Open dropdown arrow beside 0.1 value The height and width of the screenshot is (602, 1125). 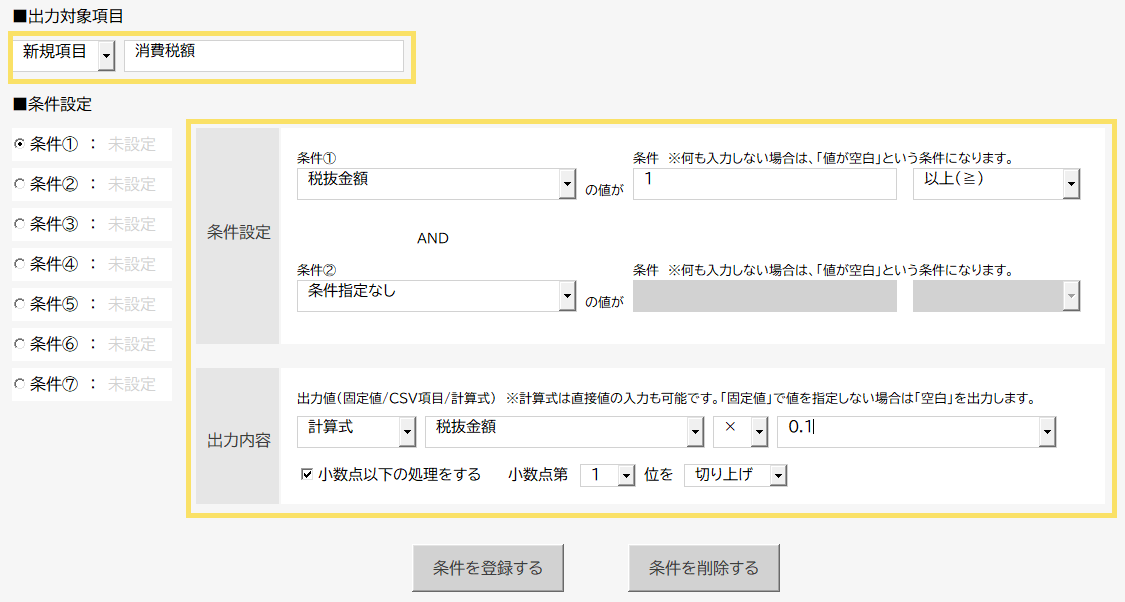pyautogui.click(x=1047, y=432)
